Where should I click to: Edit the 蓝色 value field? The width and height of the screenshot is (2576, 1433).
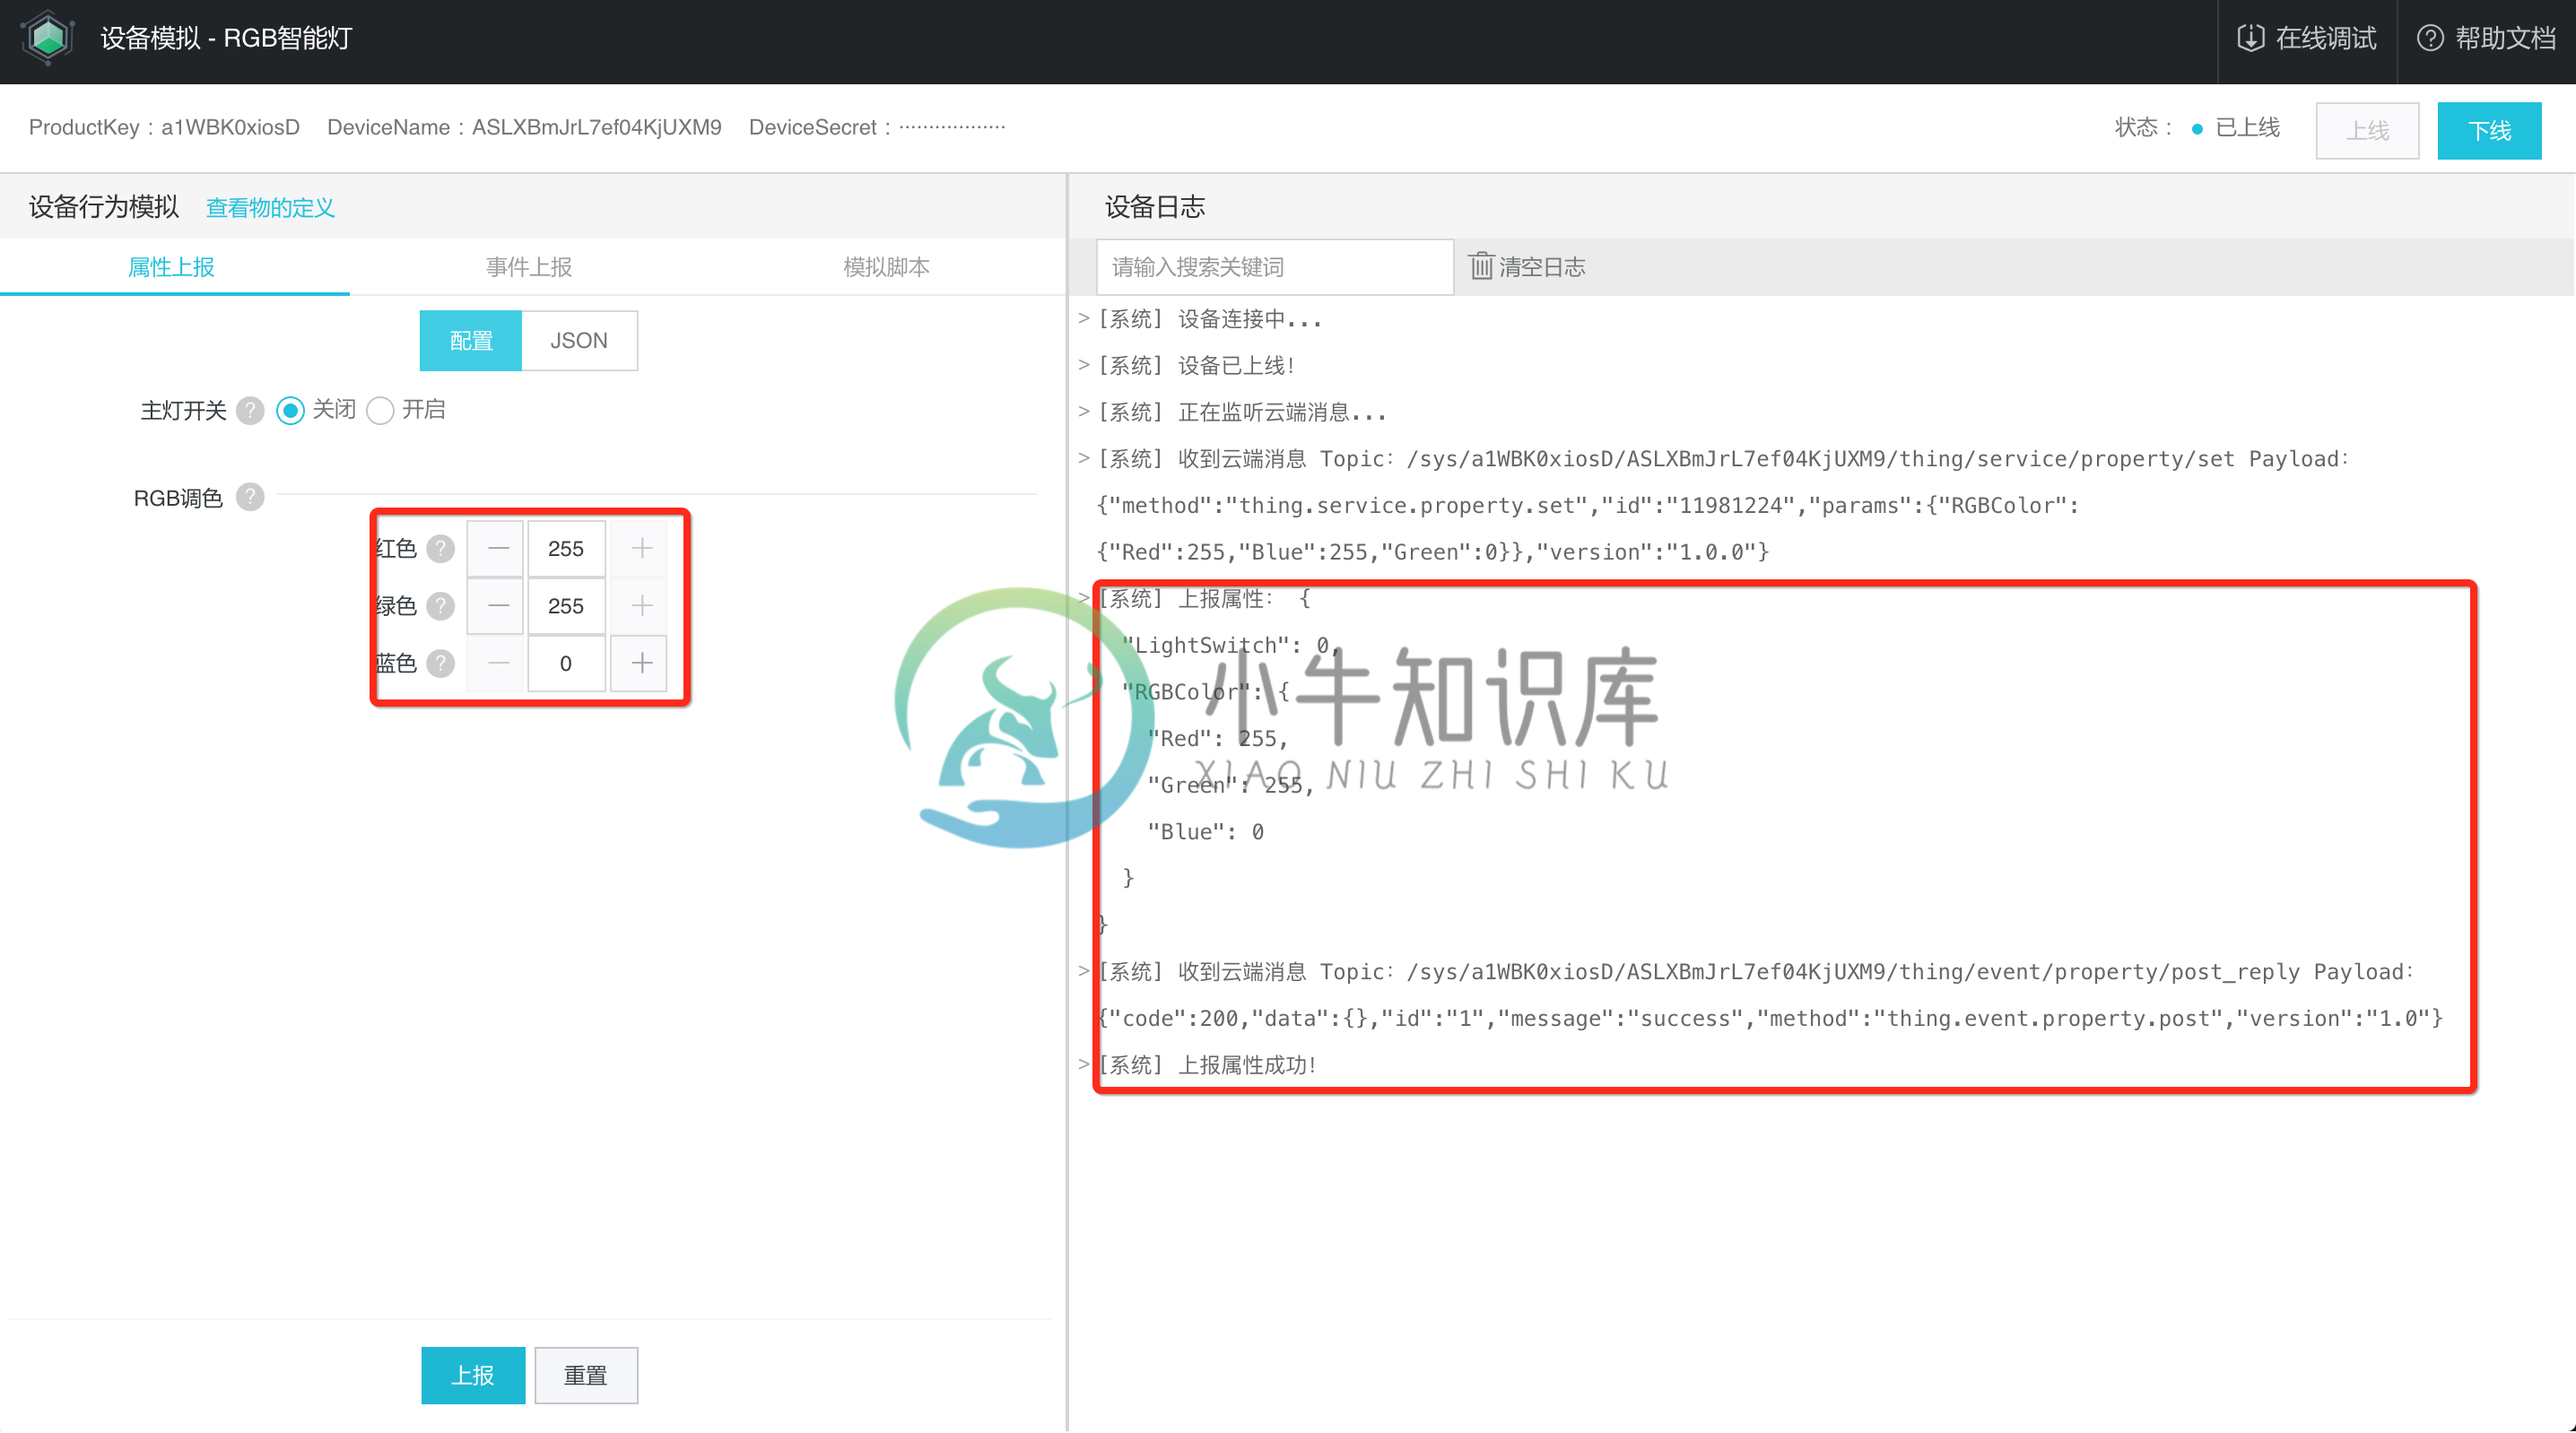(x=566, y=663)
